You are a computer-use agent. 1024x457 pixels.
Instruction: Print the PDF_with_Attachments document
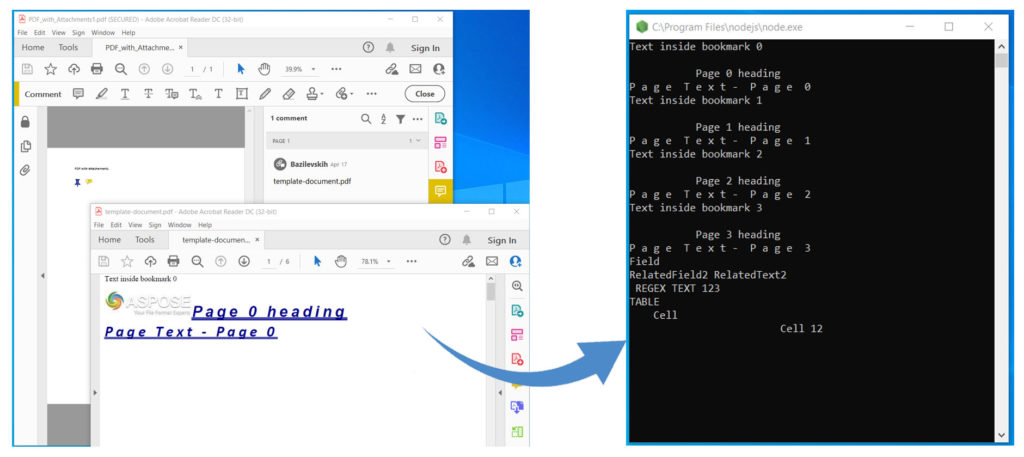[97, 69]
